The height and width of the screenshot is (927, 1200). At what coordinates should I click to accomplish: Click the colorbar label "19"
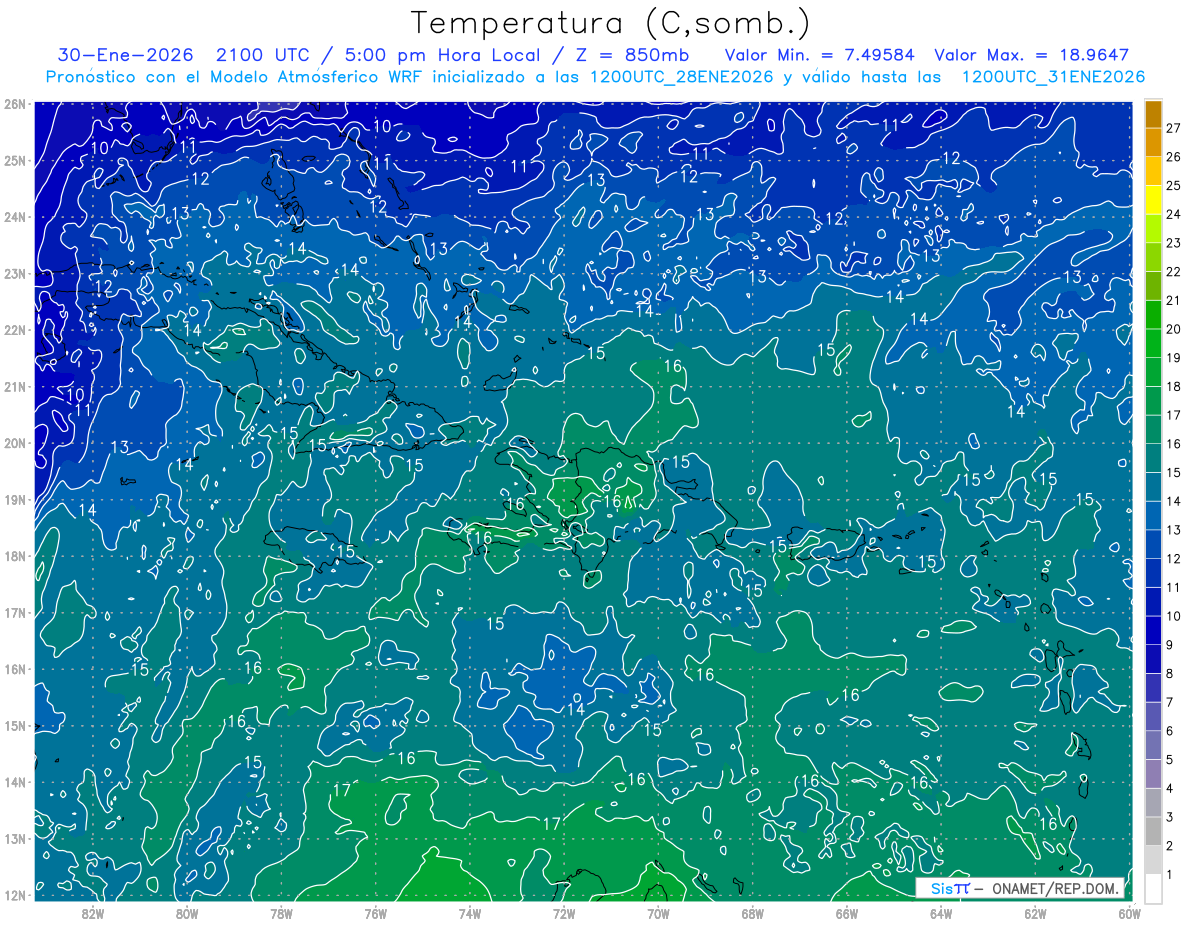click(1174, 358)
